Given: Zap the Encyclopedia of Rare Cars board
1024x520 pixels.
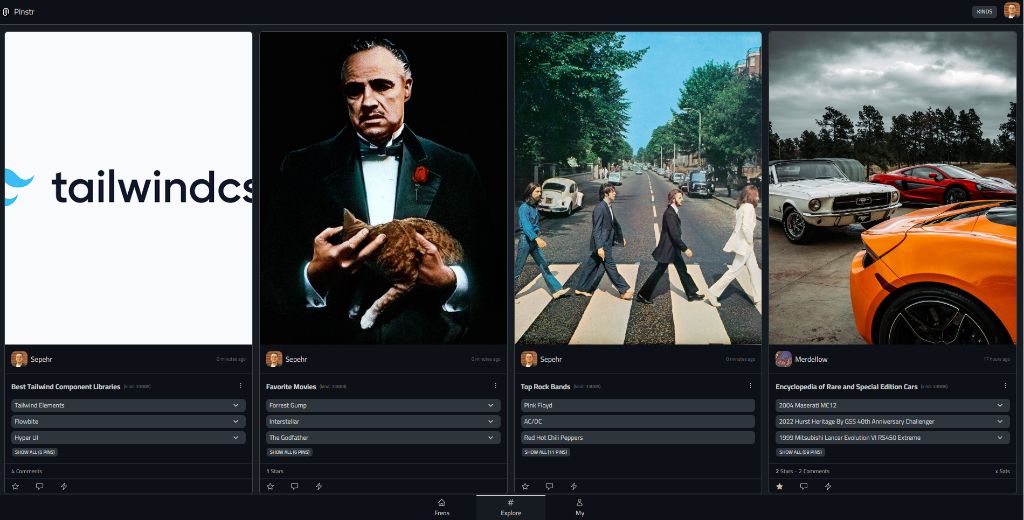Looking at the screenshot, I should click(828, 486).
